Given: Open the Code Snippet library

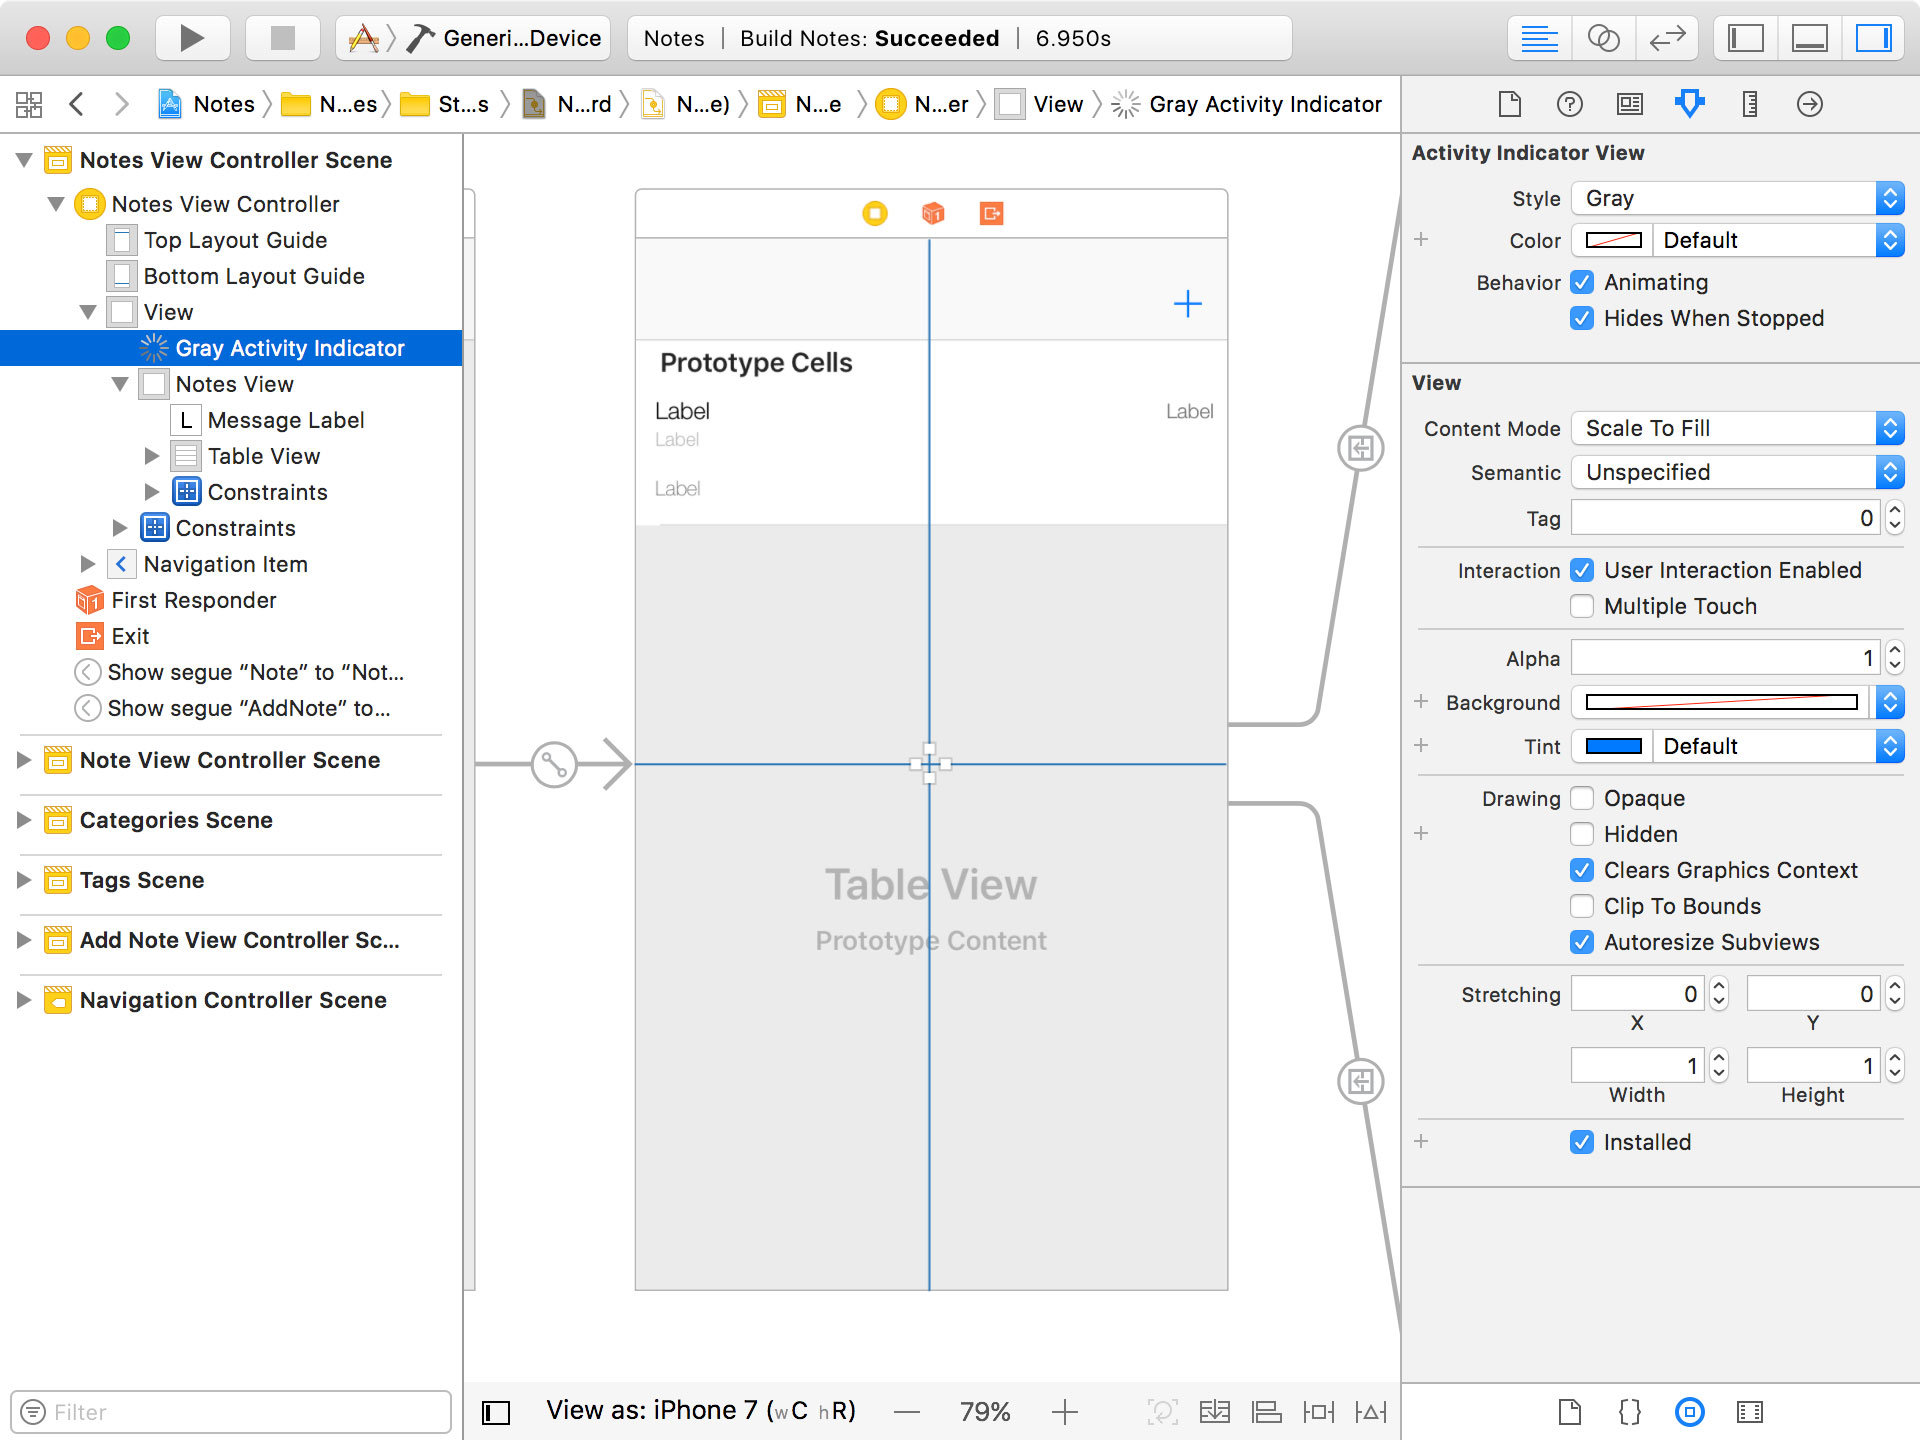Looking at the screenshot, I should (1630, 1411).
